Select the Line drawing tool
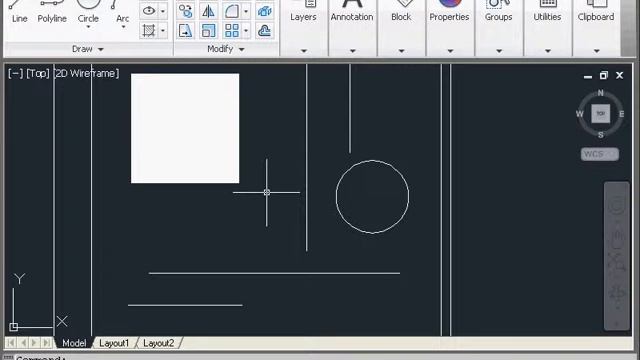 (x=19, y=11)
